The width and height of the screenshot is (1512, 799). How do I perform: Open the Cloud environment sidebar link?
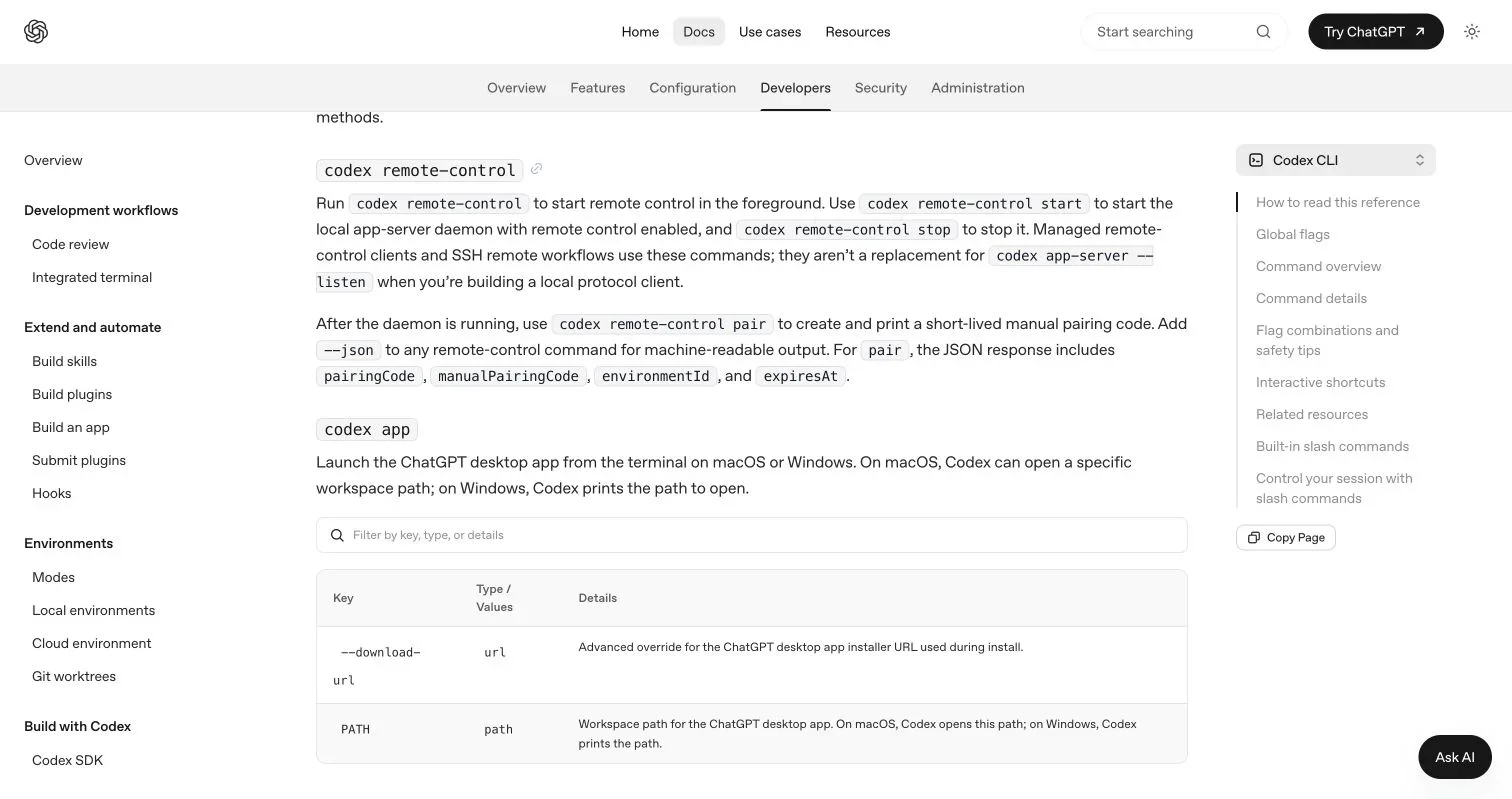click(92, 643)
